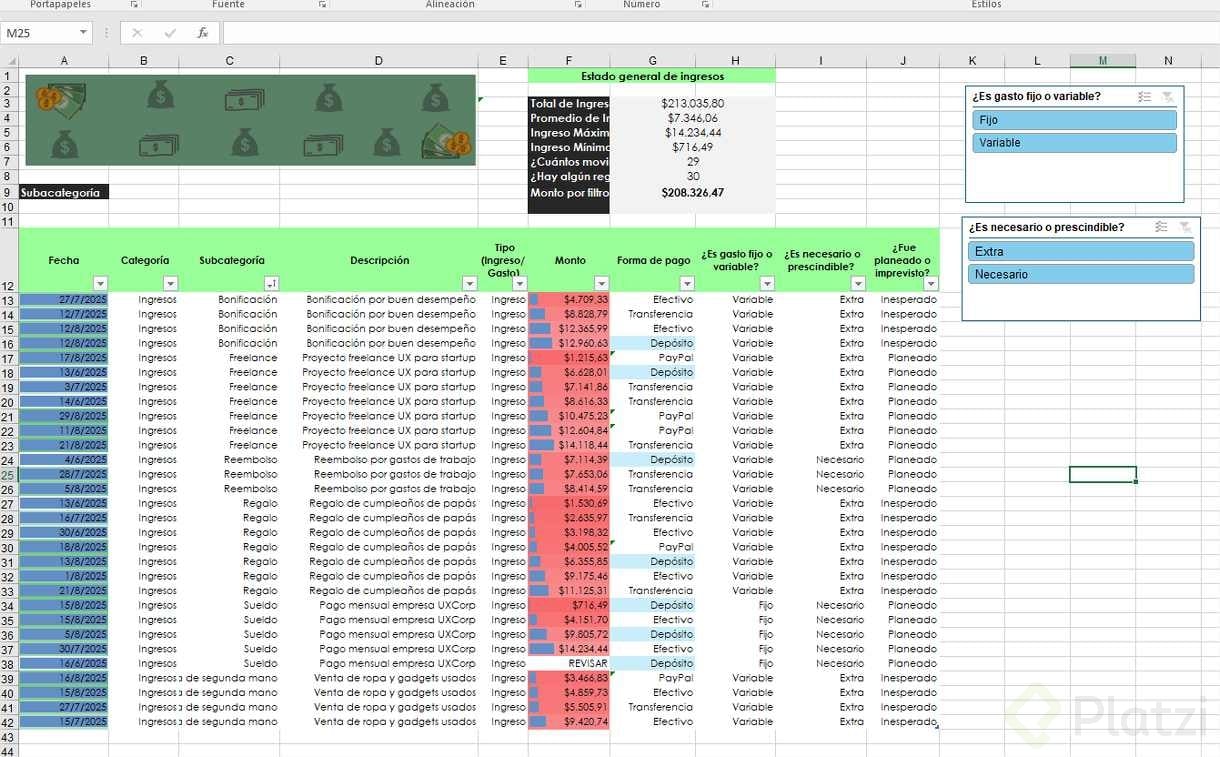Click the $4,709,33 amount cell
Screen dimensions: 1220x757
pos(569,299)
